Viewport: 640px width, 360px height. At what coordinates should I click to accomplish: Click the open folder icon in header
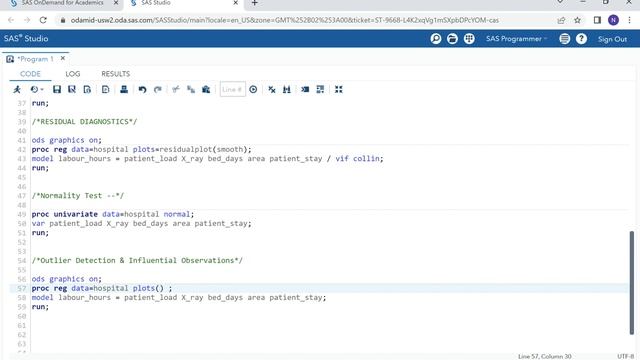(x=452, y=39)
